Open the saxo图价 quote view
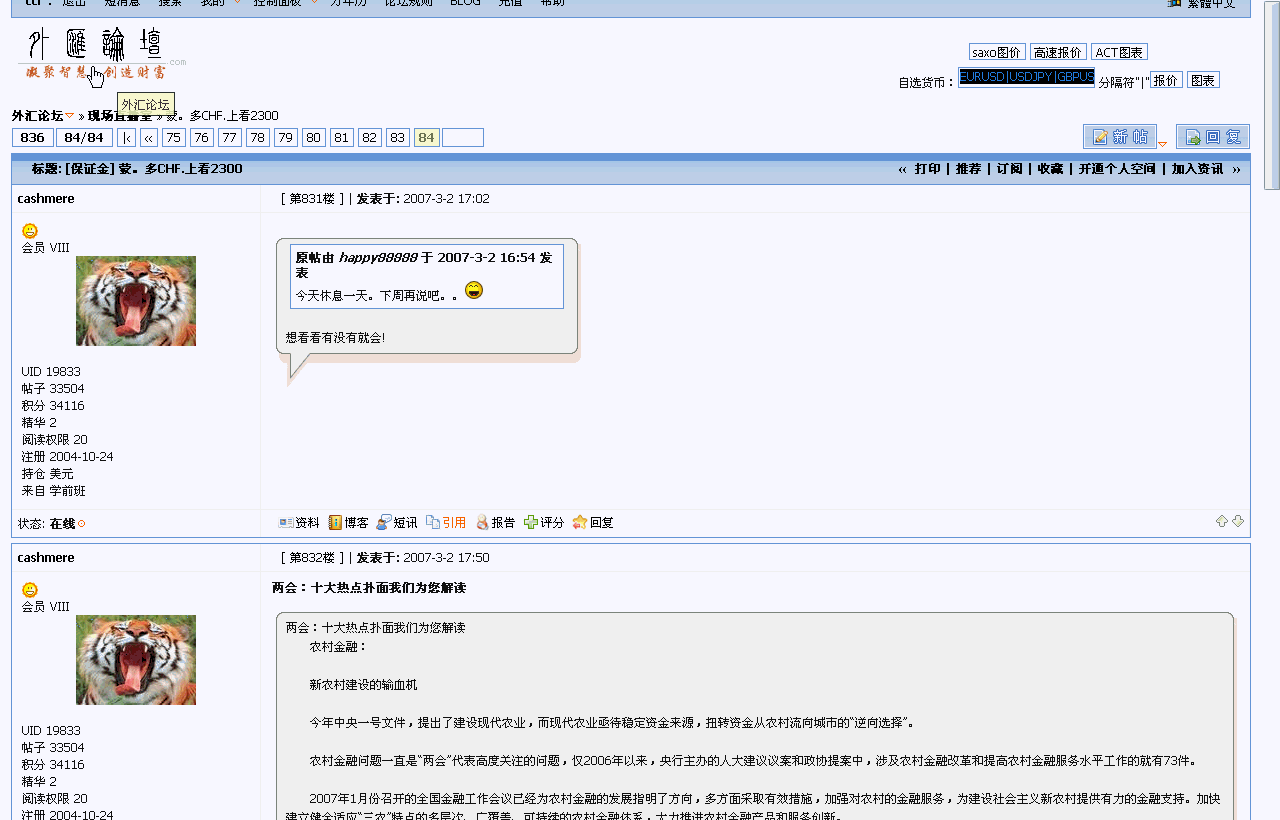Image resolution: width=1280 pixels, height=820 pixels. pos(996,51)
